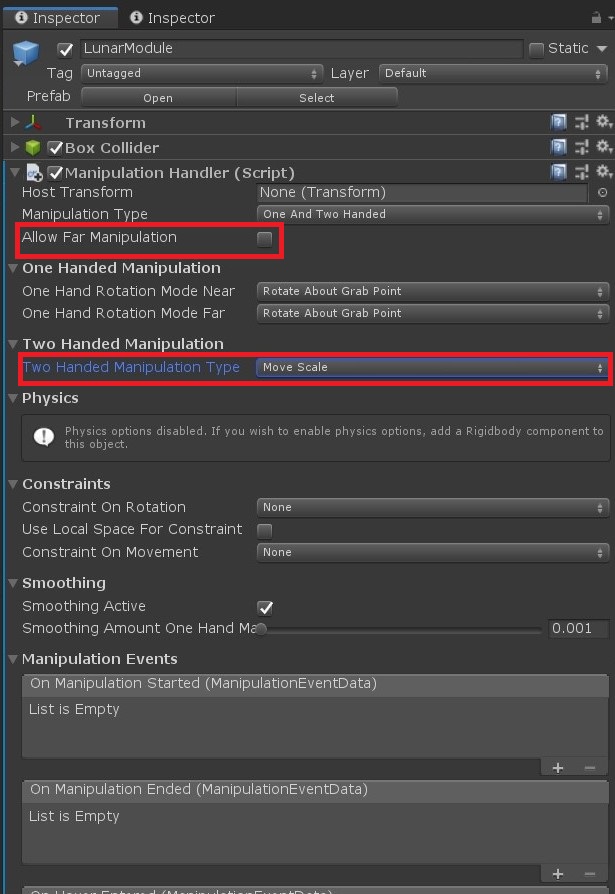
Task: Click the Smoothing Amount slider handle
Action: (x=261, y=629)
